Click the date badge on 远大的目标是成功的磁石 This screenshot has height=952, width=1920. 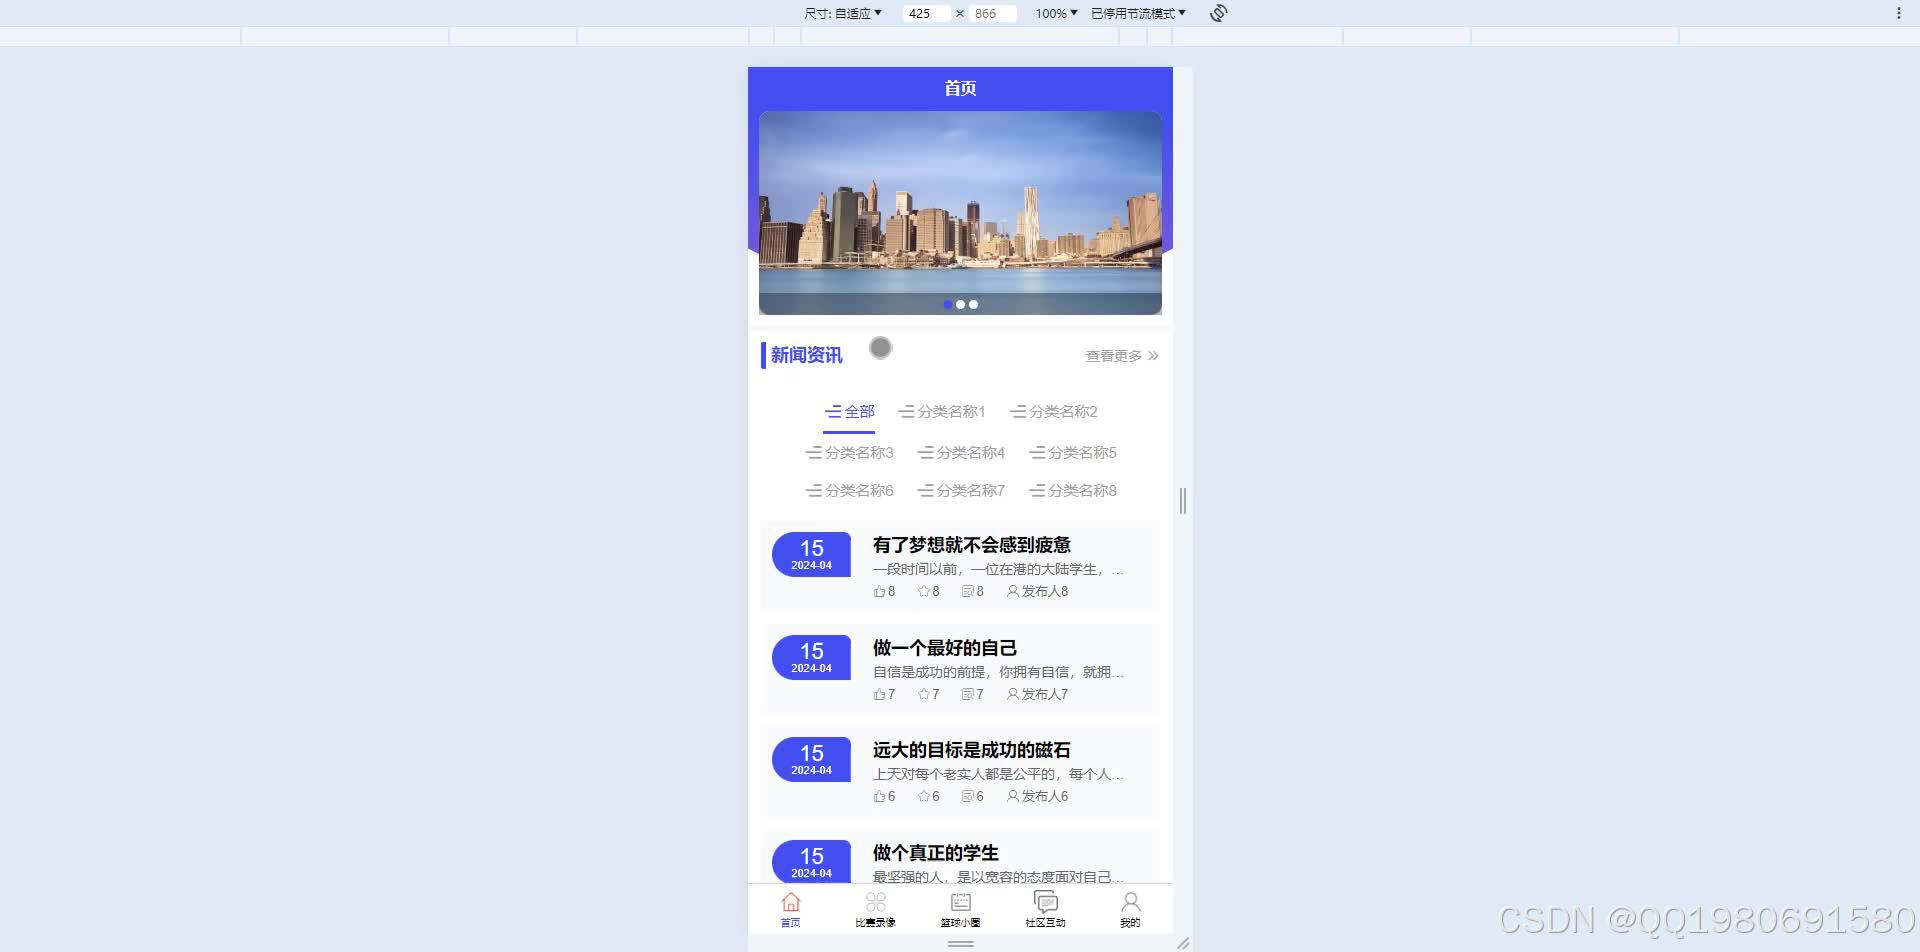click(x=811, y=760)
